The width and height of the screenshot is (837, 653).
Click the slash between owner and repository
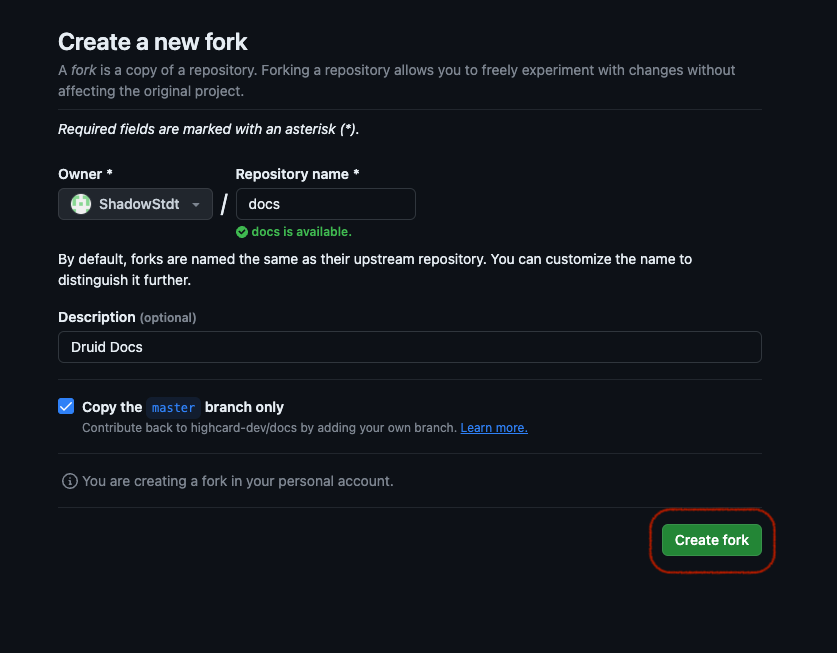(x=224, y=204)
